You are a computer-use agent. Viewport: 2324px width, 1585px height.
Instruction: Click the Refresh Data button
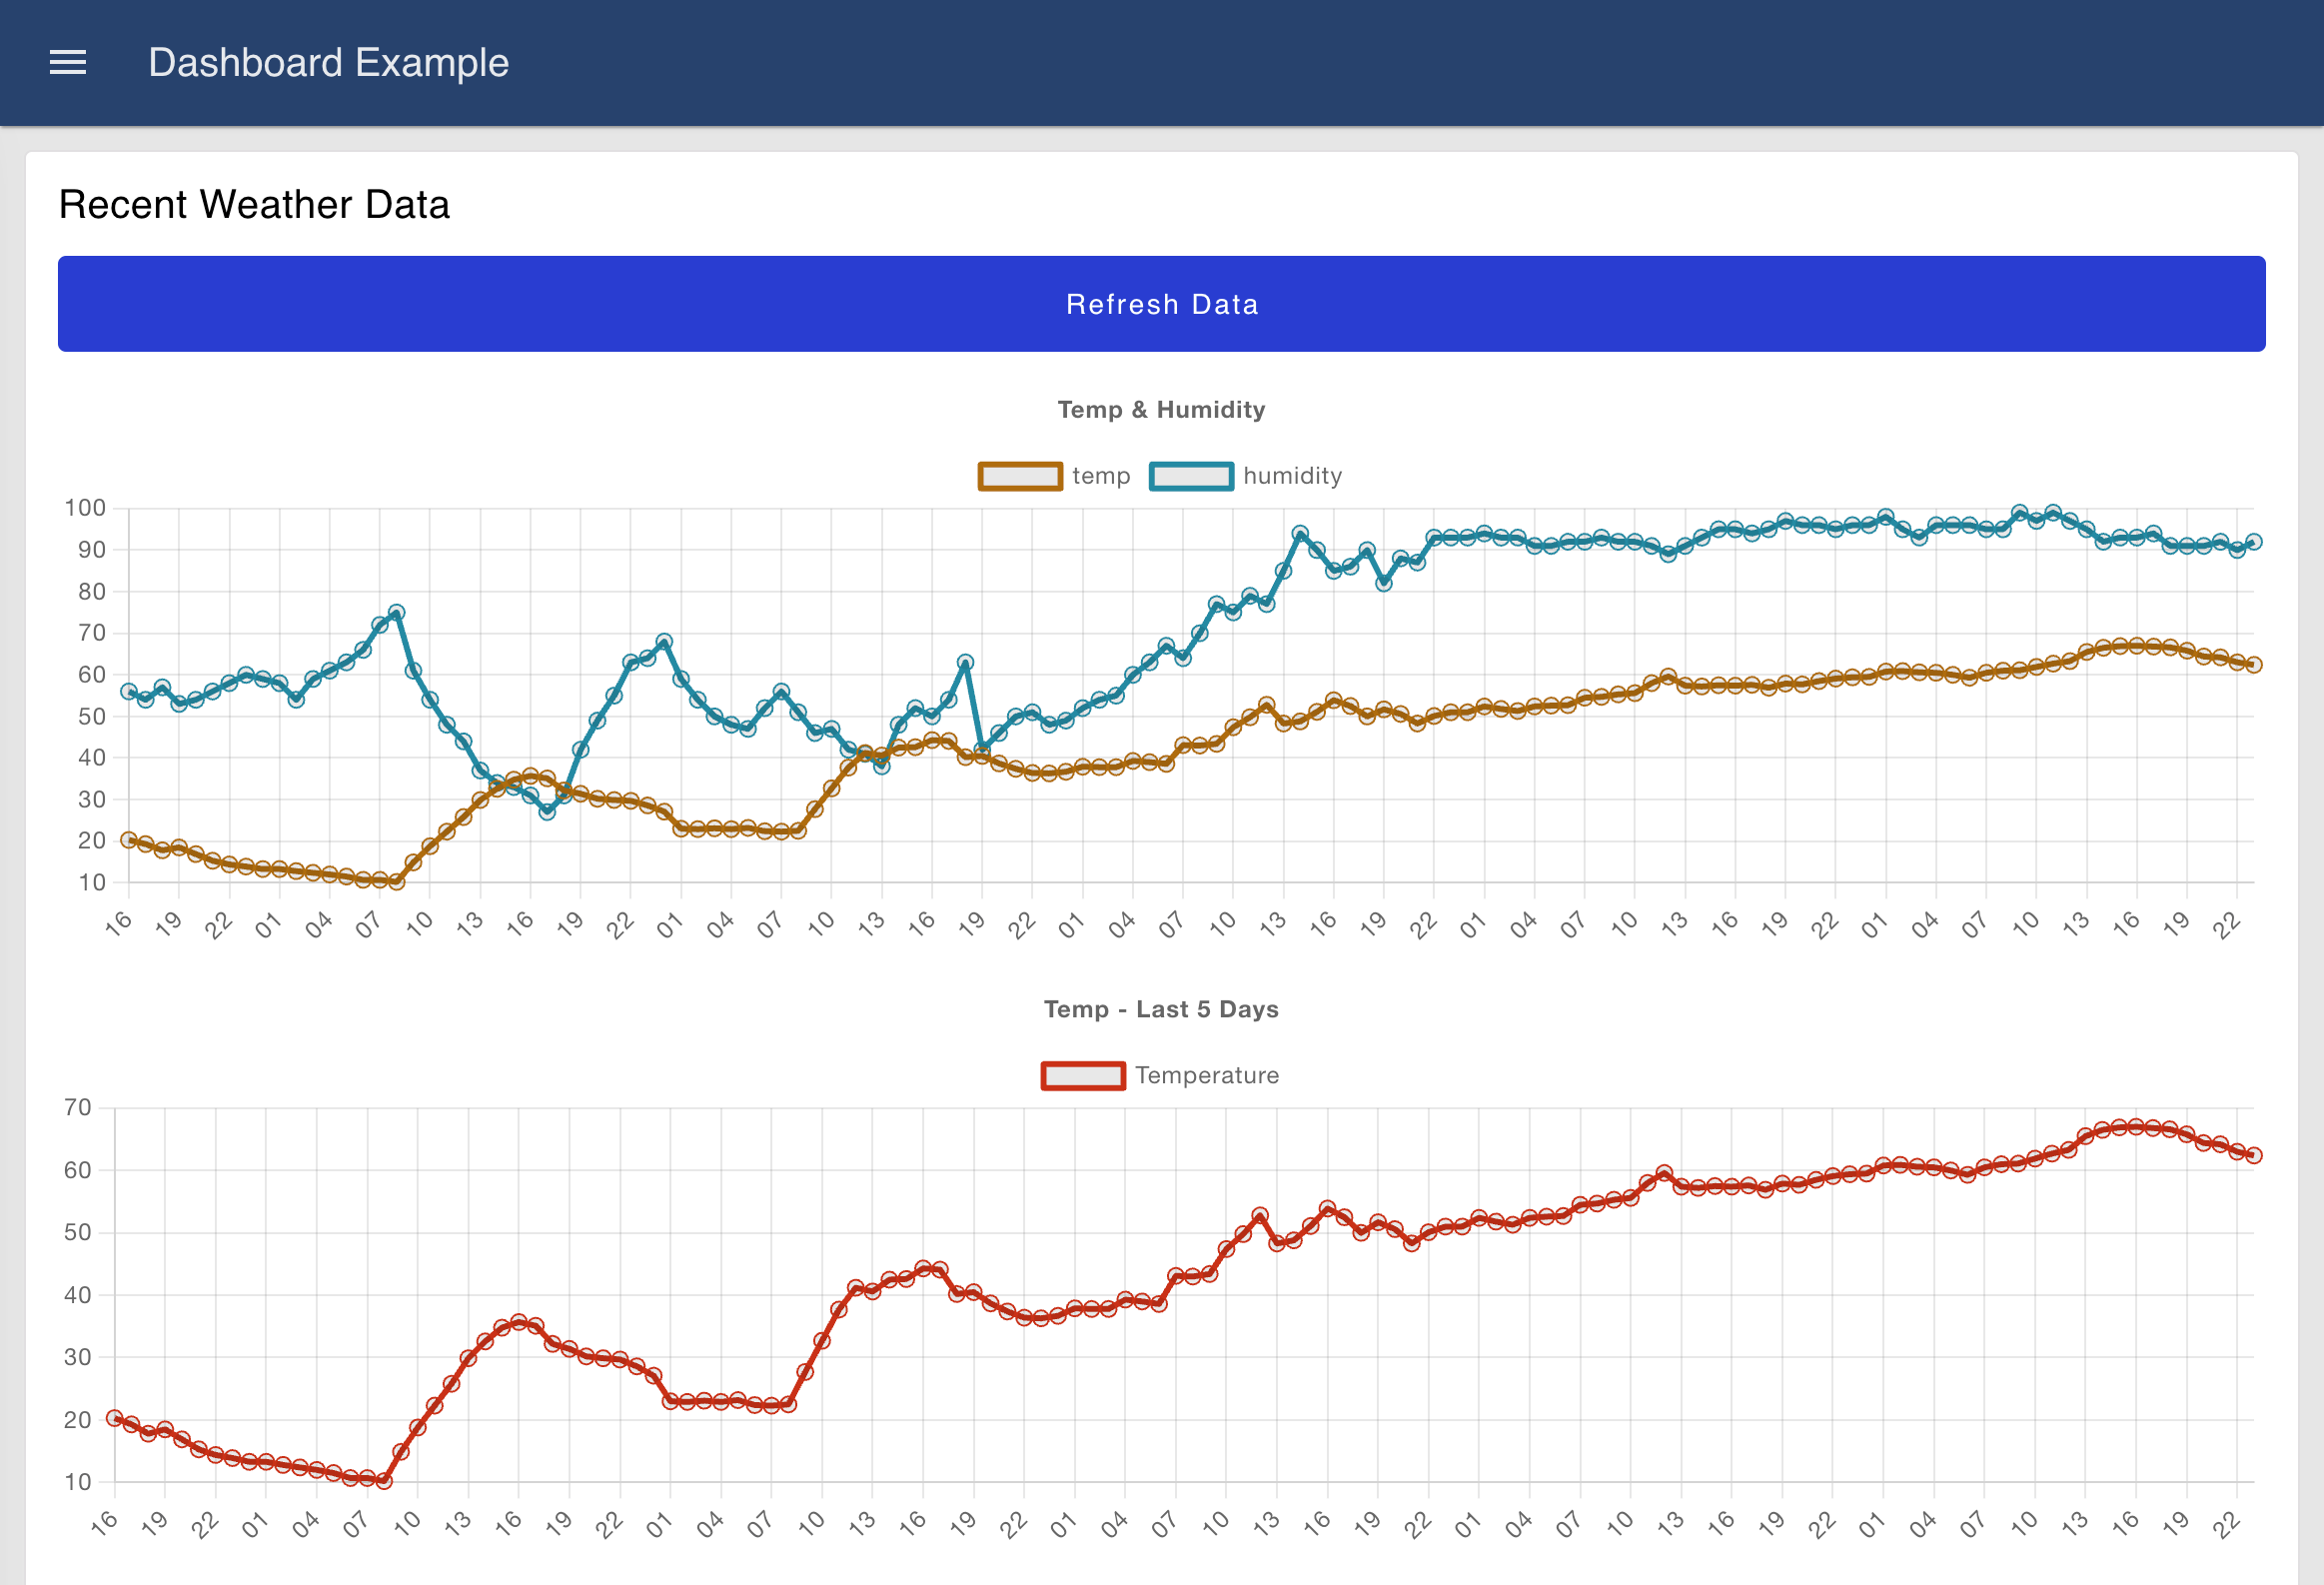(1162, 304)
